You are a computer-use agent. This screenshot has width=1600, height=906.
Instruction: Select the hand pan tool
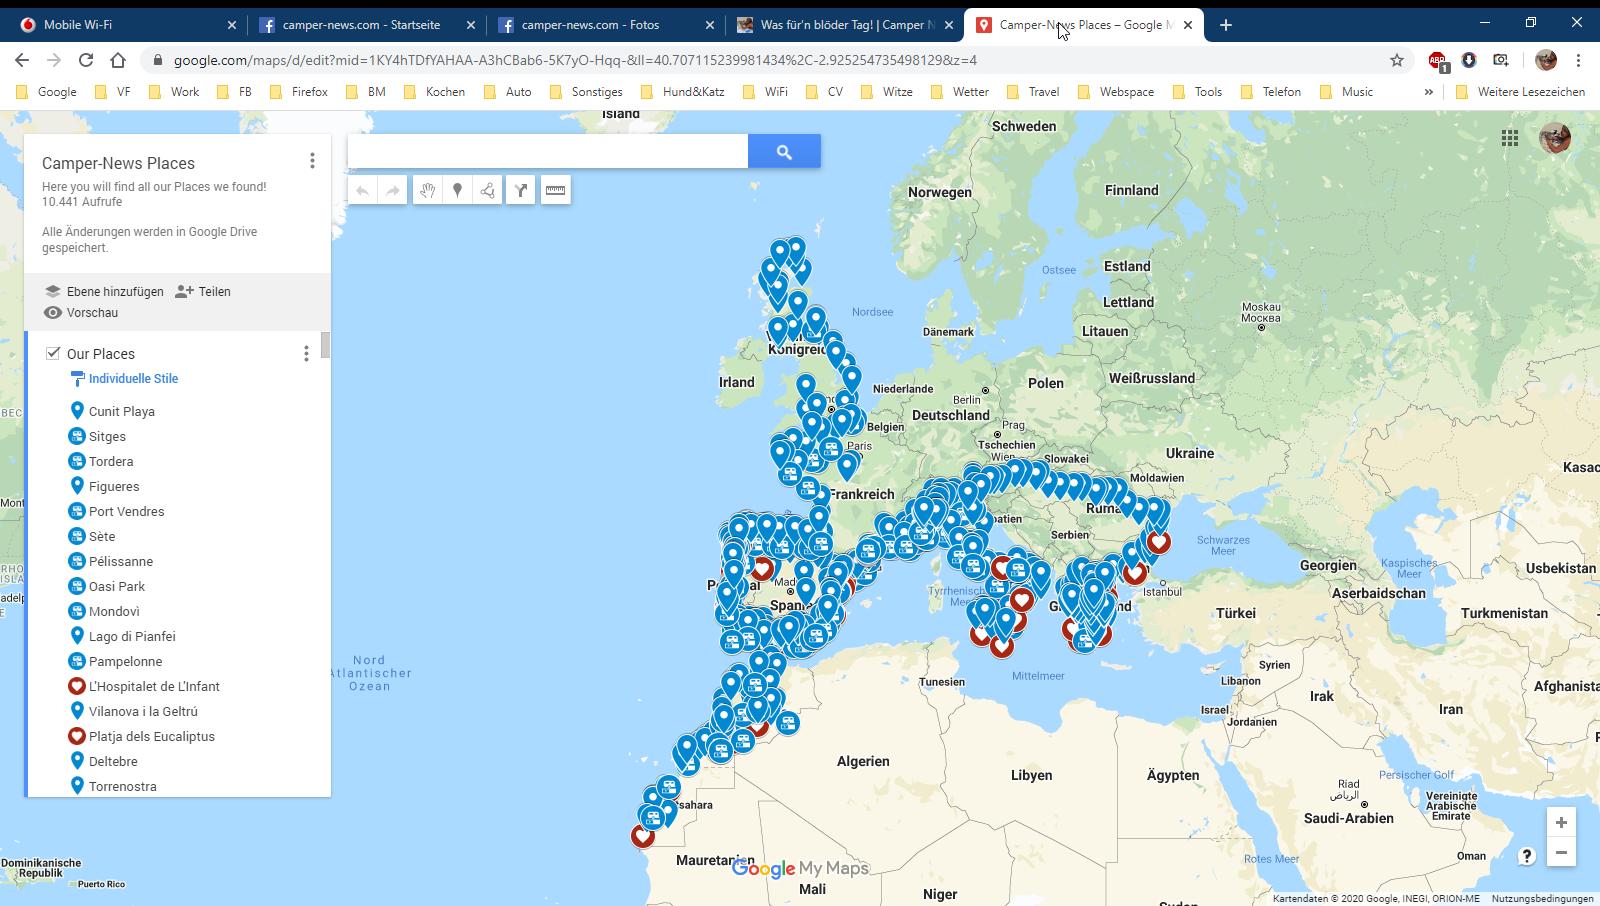[427, 190]
